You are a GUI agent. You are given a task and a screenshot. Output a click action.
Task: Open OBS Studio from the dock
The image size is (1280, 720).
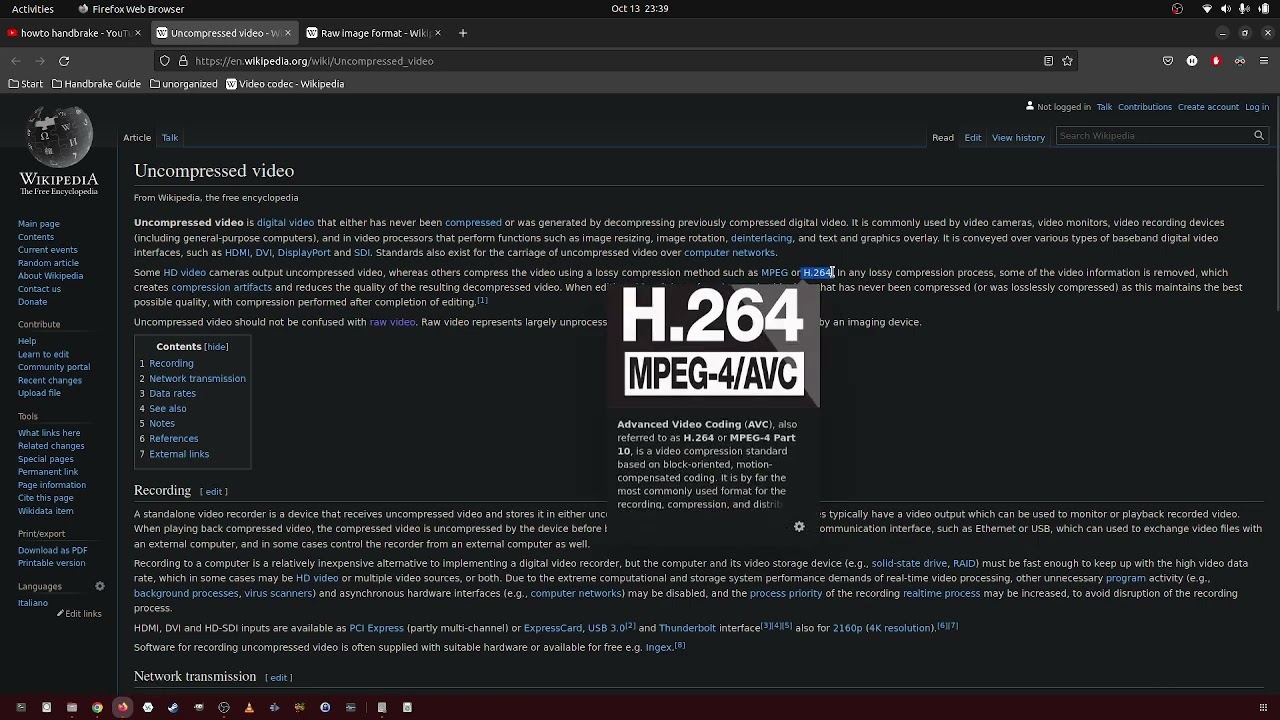coord(224,707)
